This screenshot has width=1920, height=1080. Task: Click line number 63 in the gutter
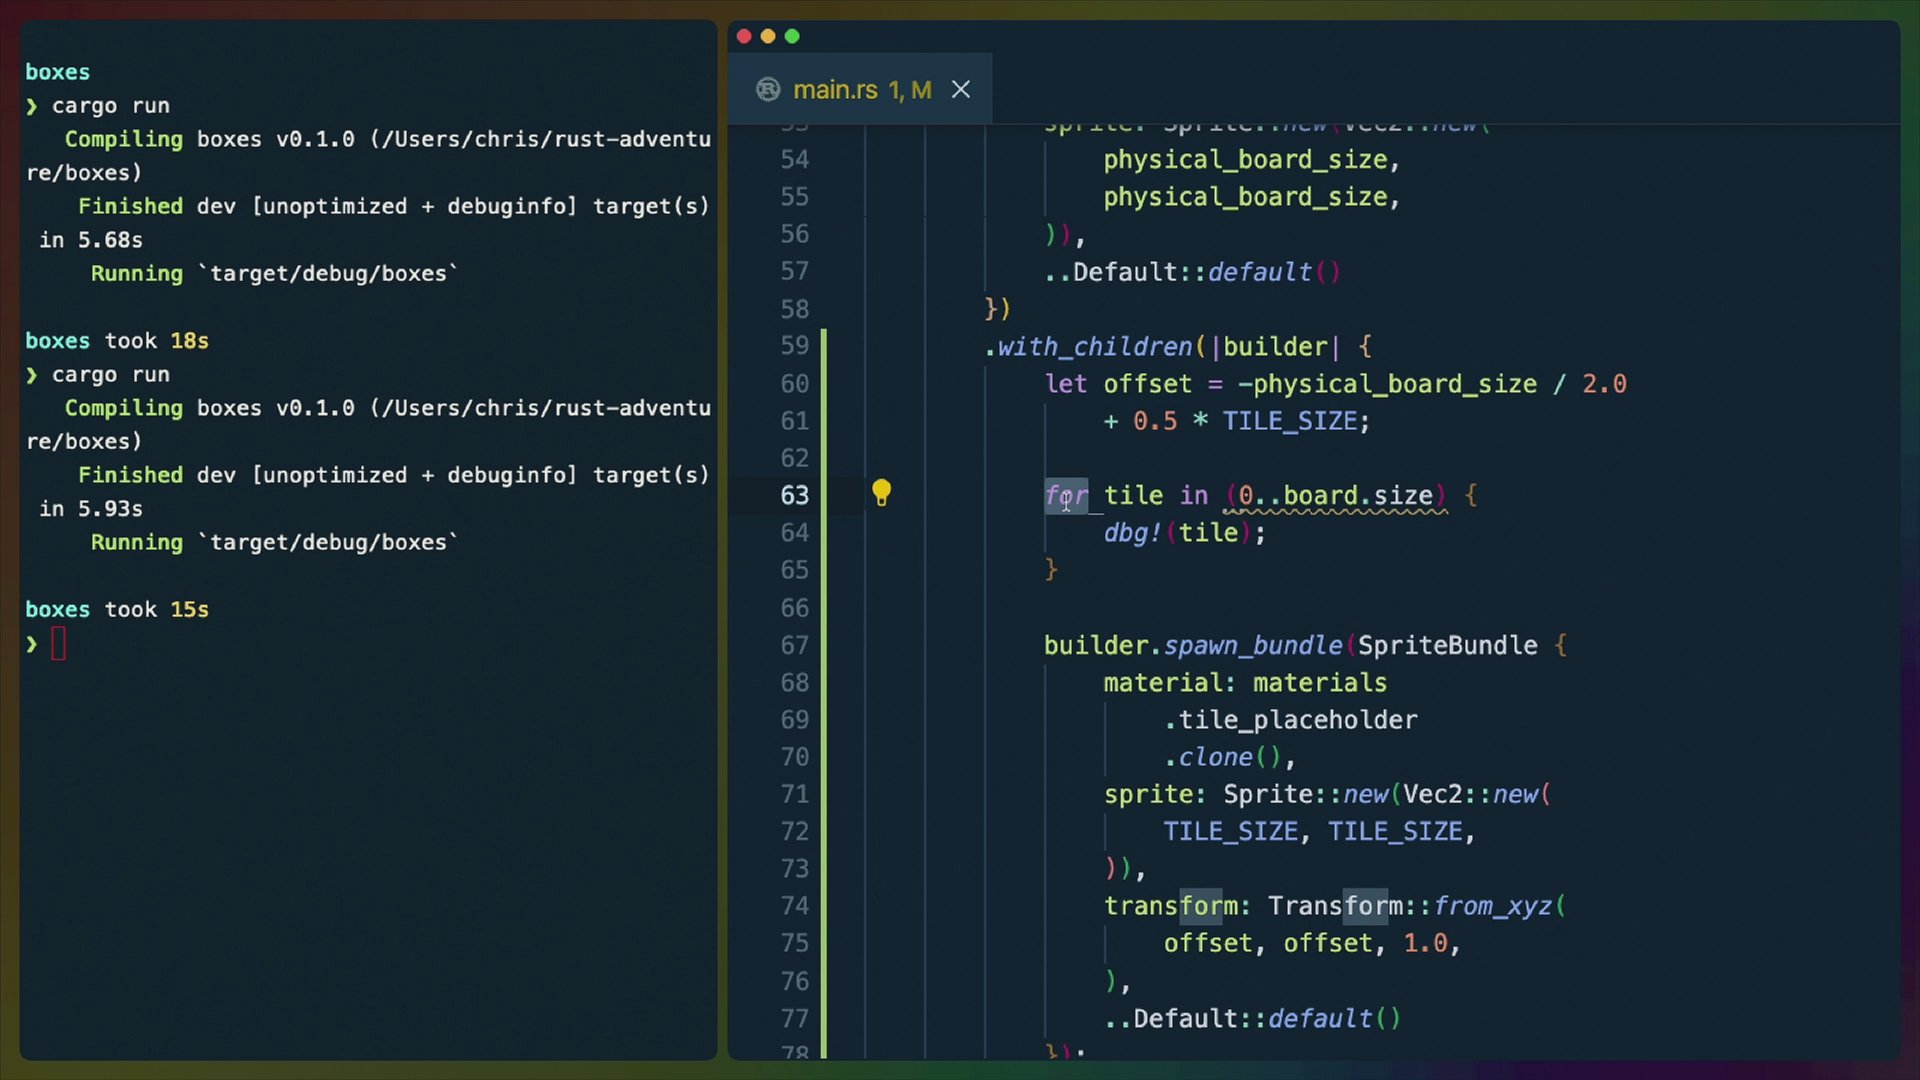coord(794,496)
